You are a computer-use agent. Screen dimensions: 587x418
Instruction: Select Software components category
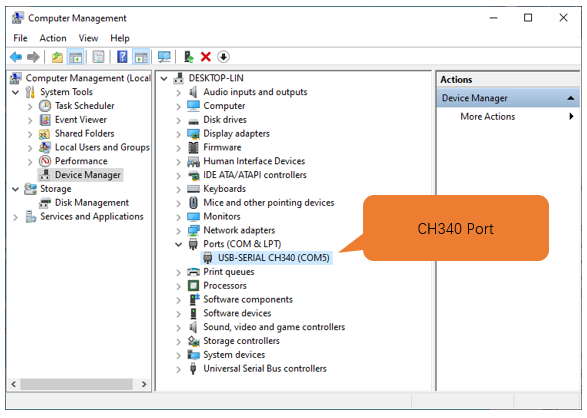tap(248, 300)
